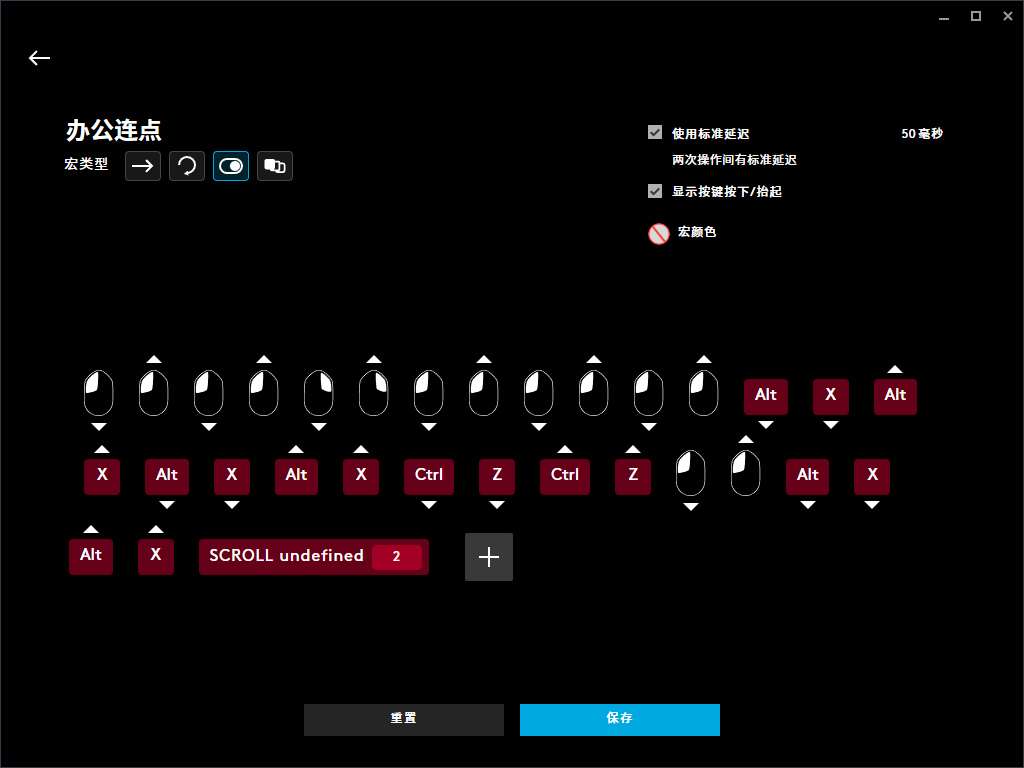This screenshot has width=1024, height=768.
Task: Select the no-repeat arrow macro type
Action: [x=143, y=166]
